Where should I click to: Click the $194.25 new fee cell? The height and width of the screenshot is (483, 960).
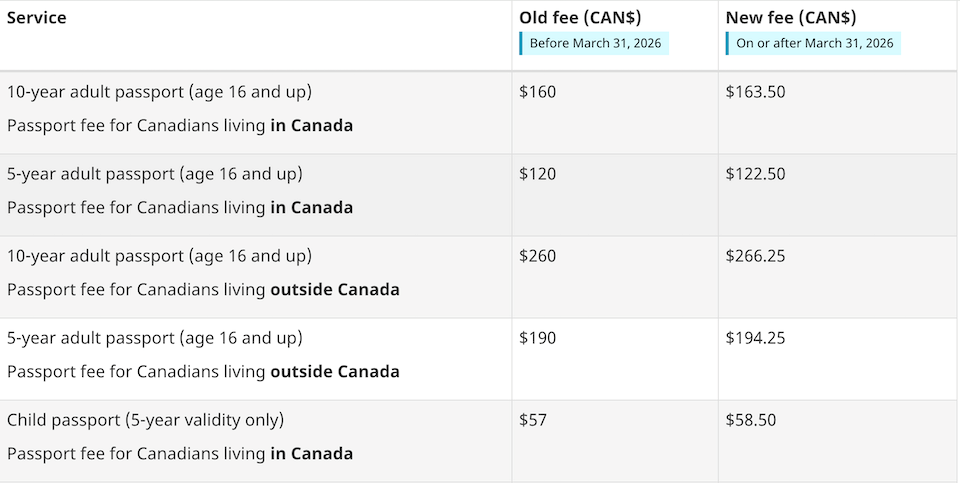pyautogui.click(x=755, y=338)
